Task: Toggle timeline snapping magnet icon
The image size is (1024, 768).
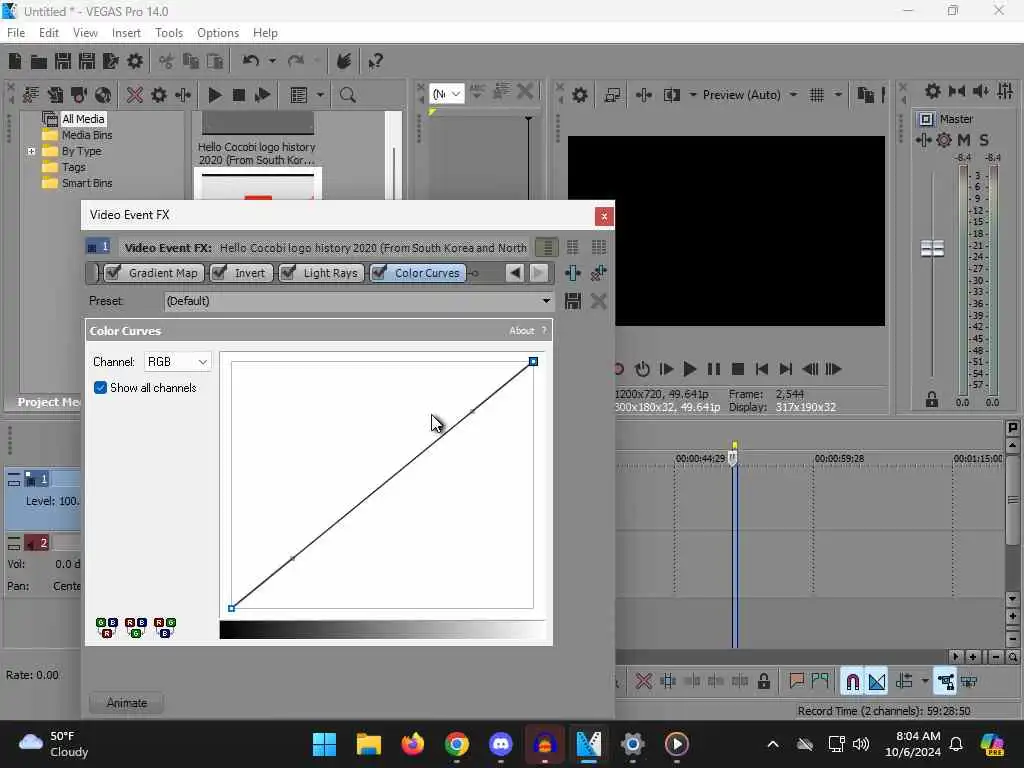Action: coord(852,682)
